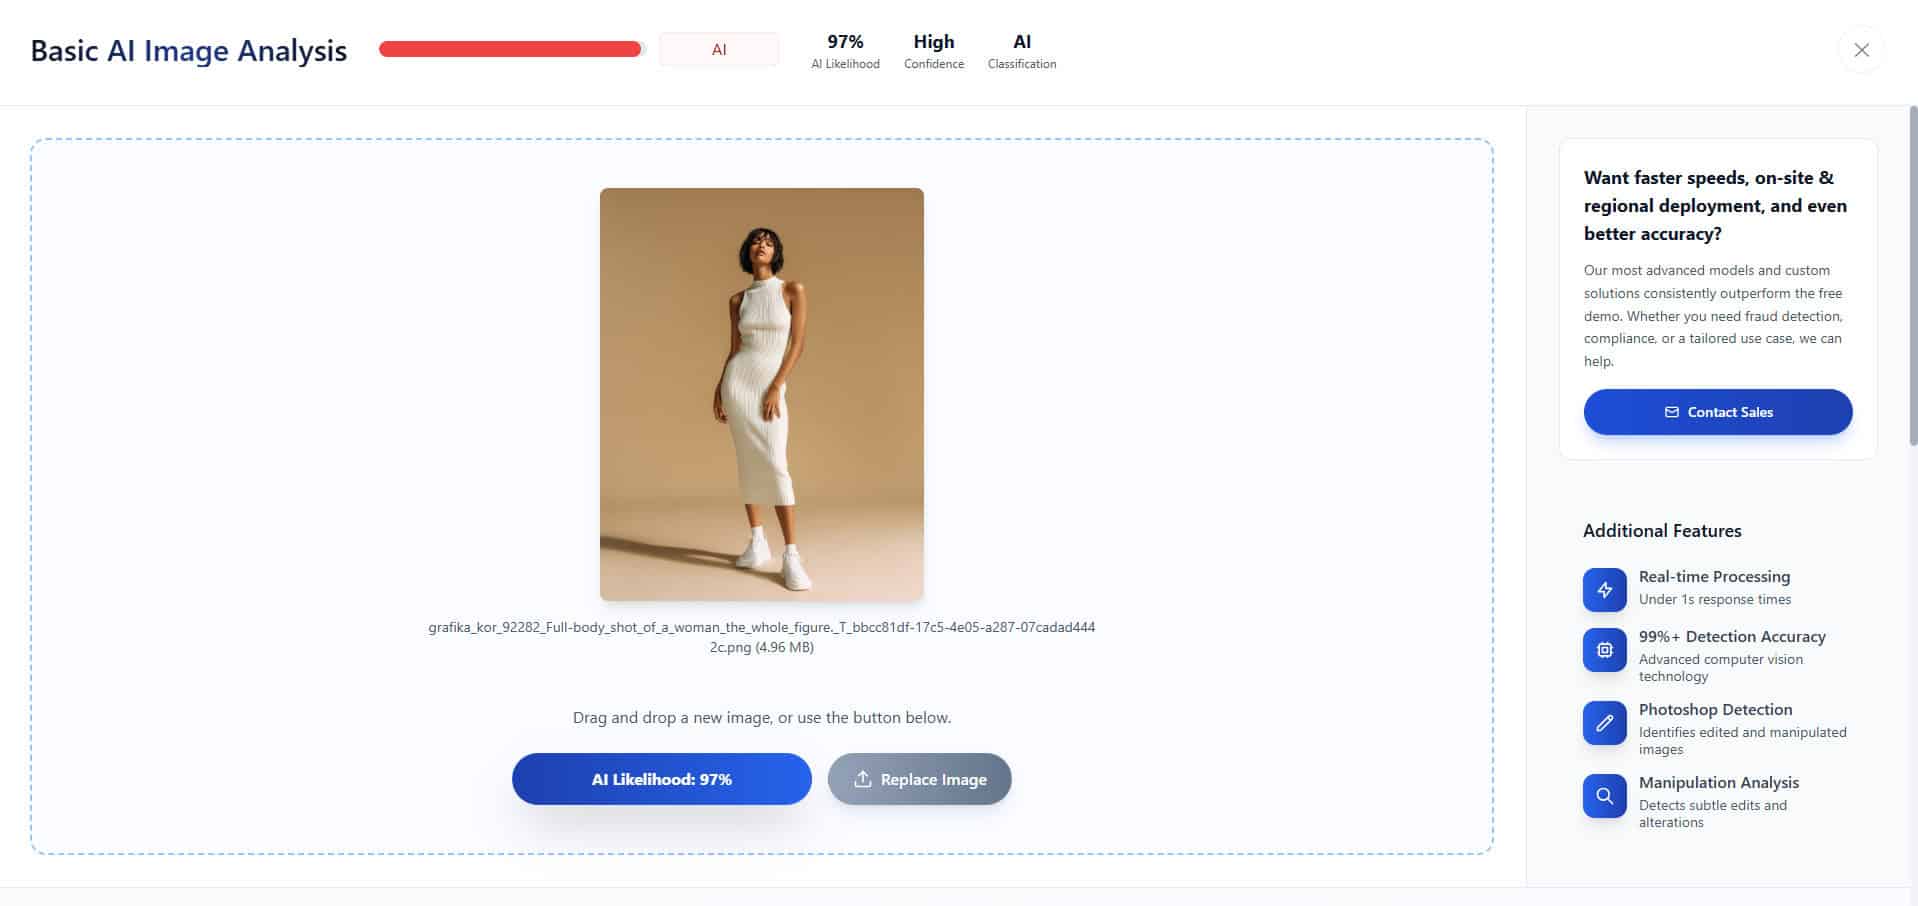This screenshot has height=906, width=1918.
Task: Close the analysis panel with X
Action: (x=1861, y=50)
